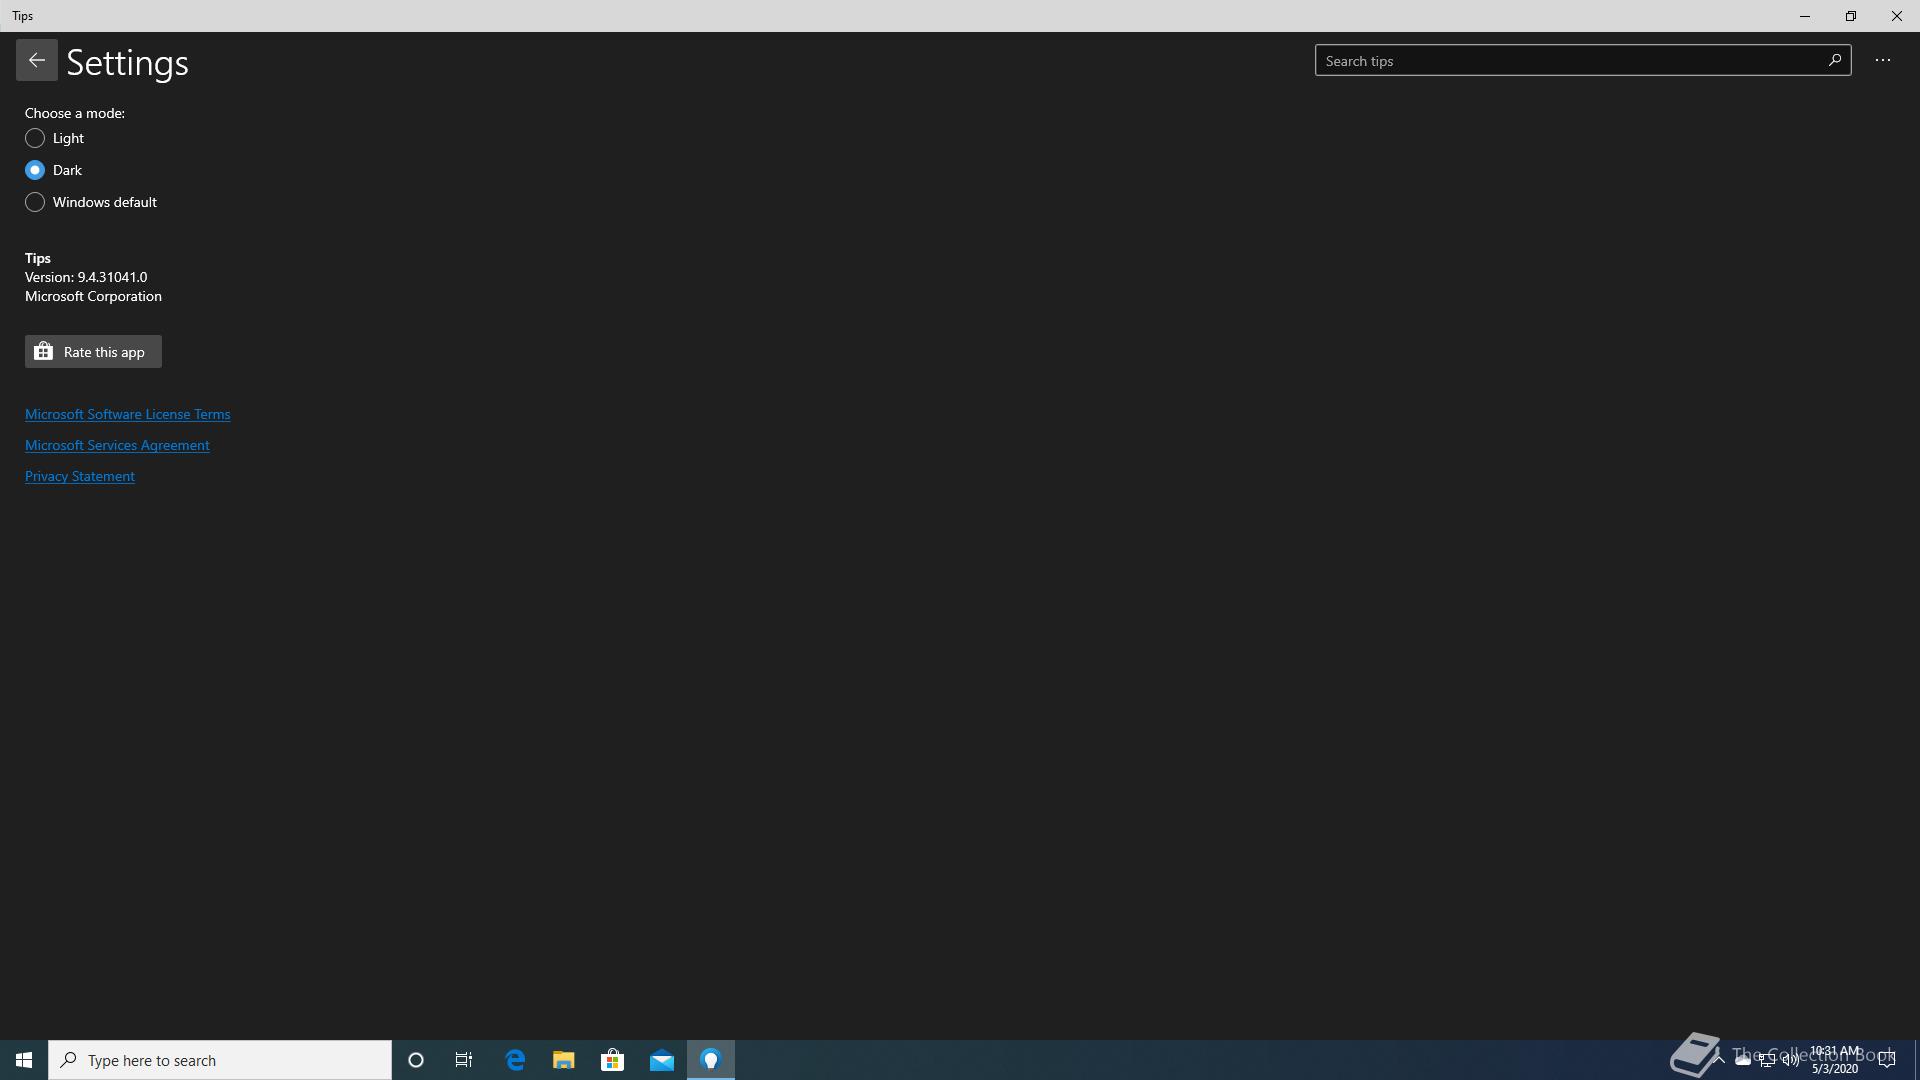Open Task View on the taskbar
This screenshot has height=1080, width=1920.
[464, 1060]
